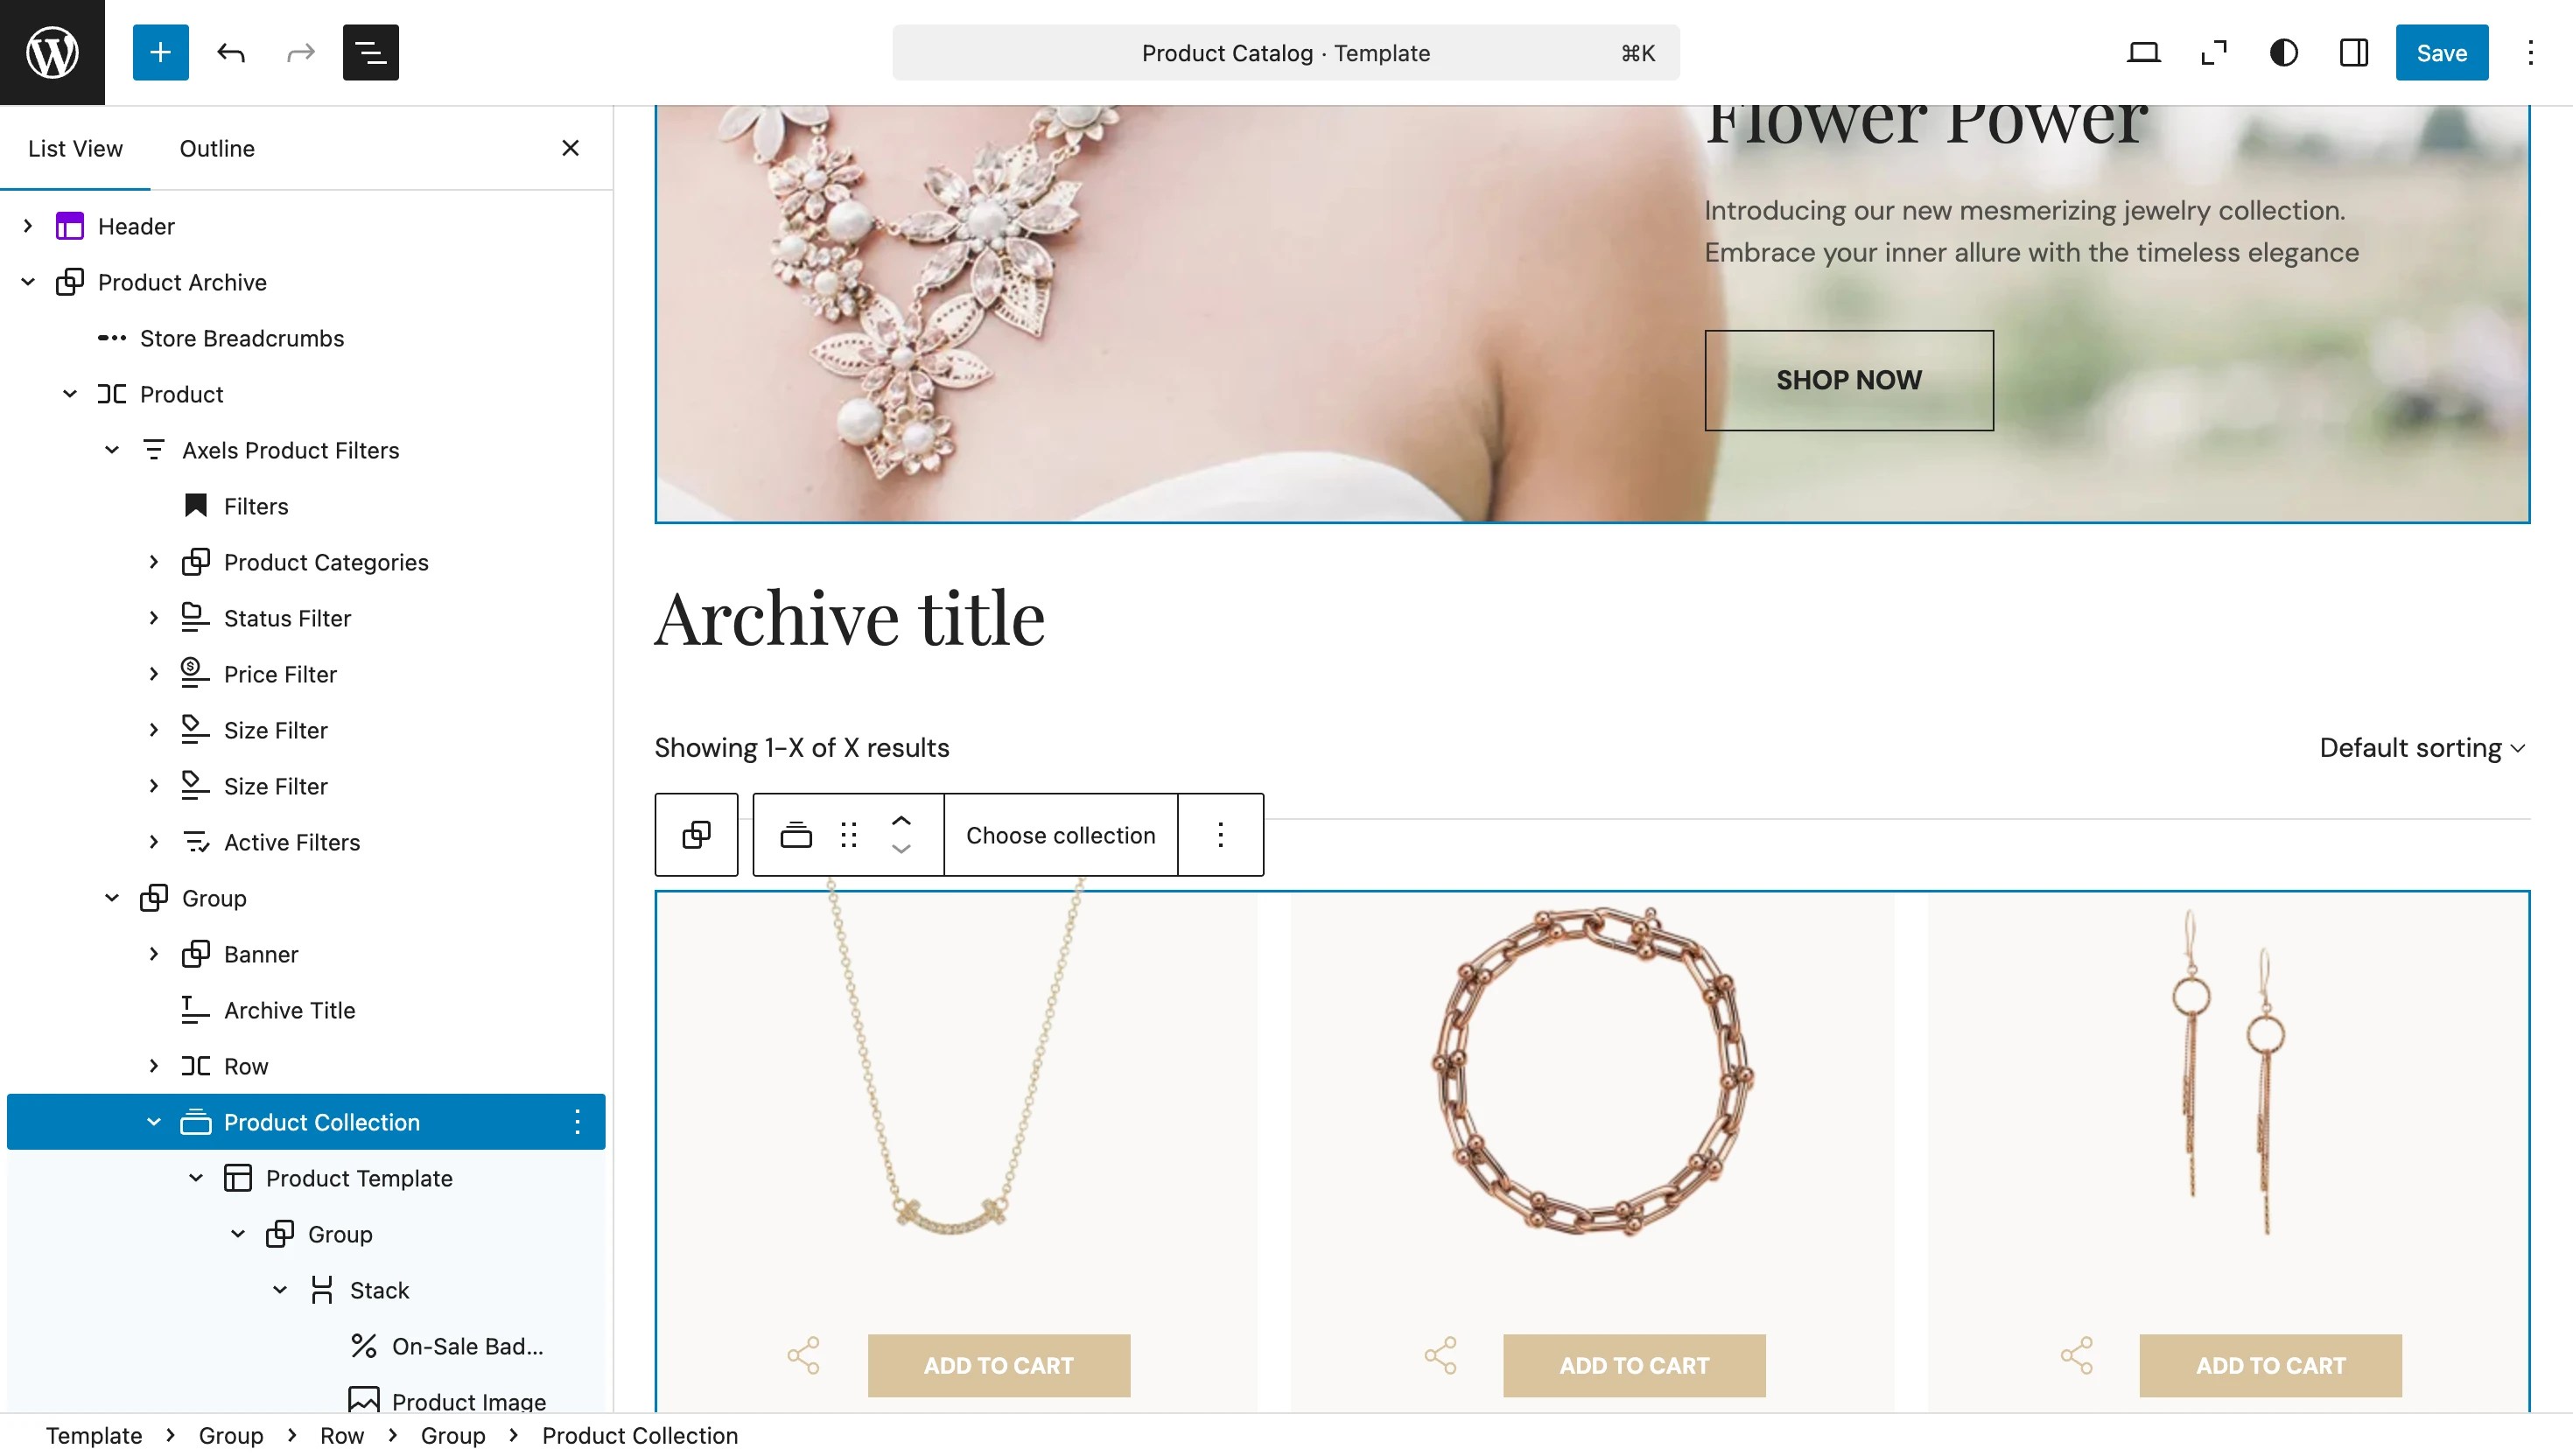Click the blue block inserter plus button
Screen dimensions: 2573x1456
[x=160, y=52]
